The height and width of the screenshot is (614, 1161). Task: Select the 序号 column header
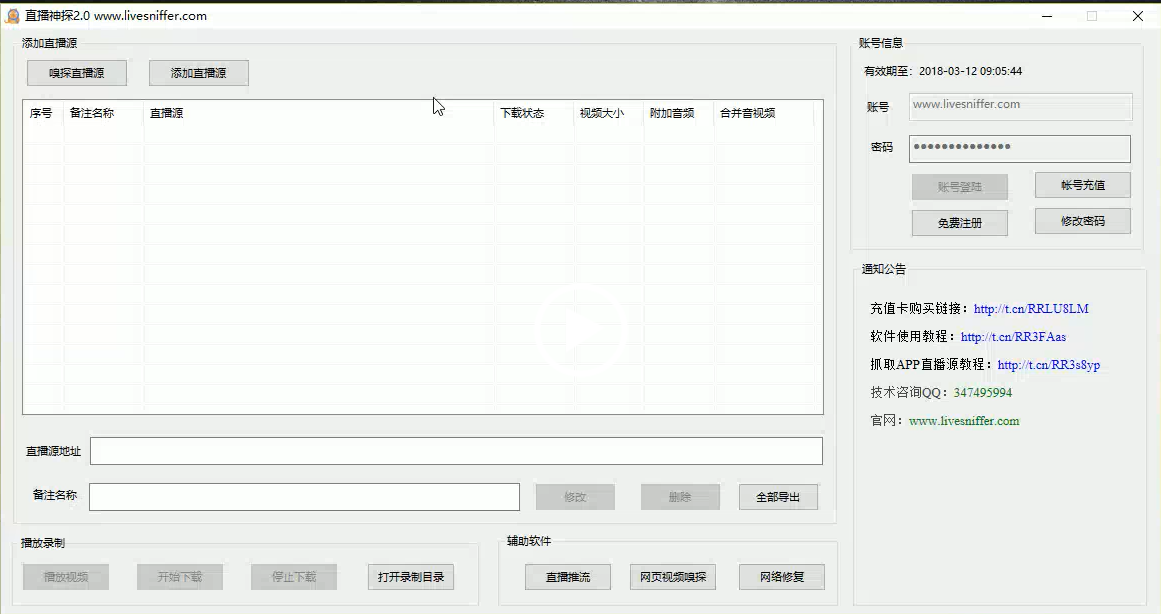pos(43,113)
